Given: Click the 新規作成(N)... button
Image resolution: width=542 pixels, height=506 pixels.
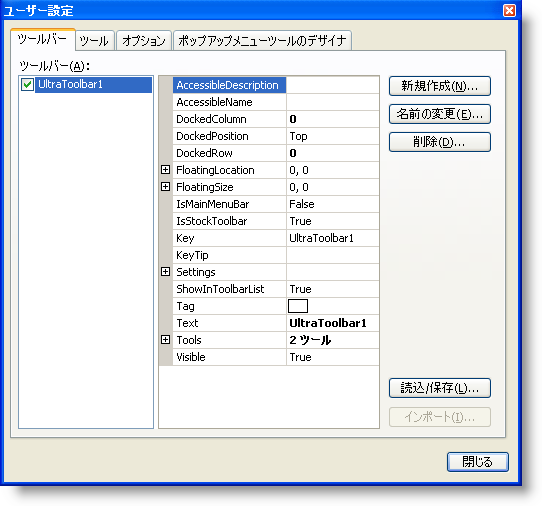Looking at the screenshot, I should pos(440,86).
